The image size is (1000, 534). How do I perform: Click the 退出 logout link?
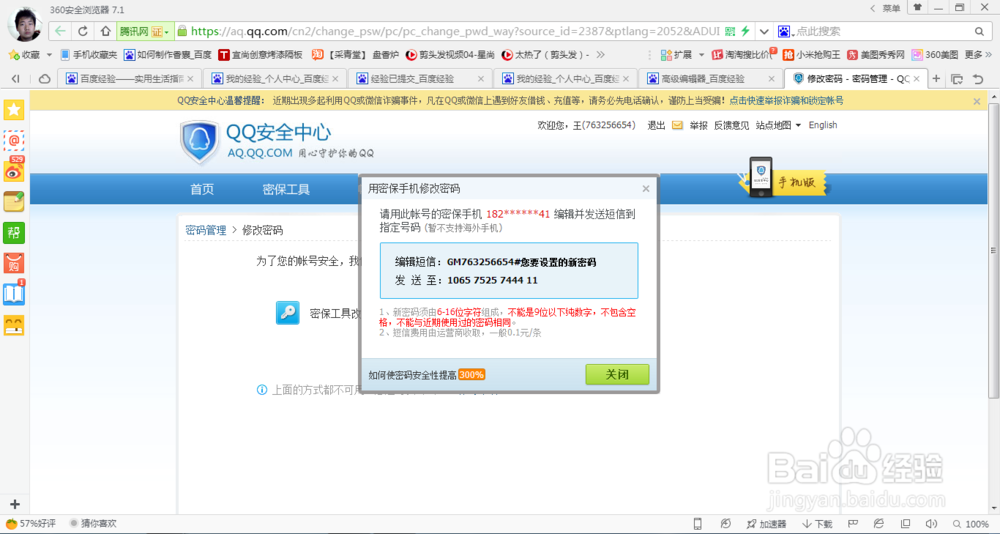656,125
